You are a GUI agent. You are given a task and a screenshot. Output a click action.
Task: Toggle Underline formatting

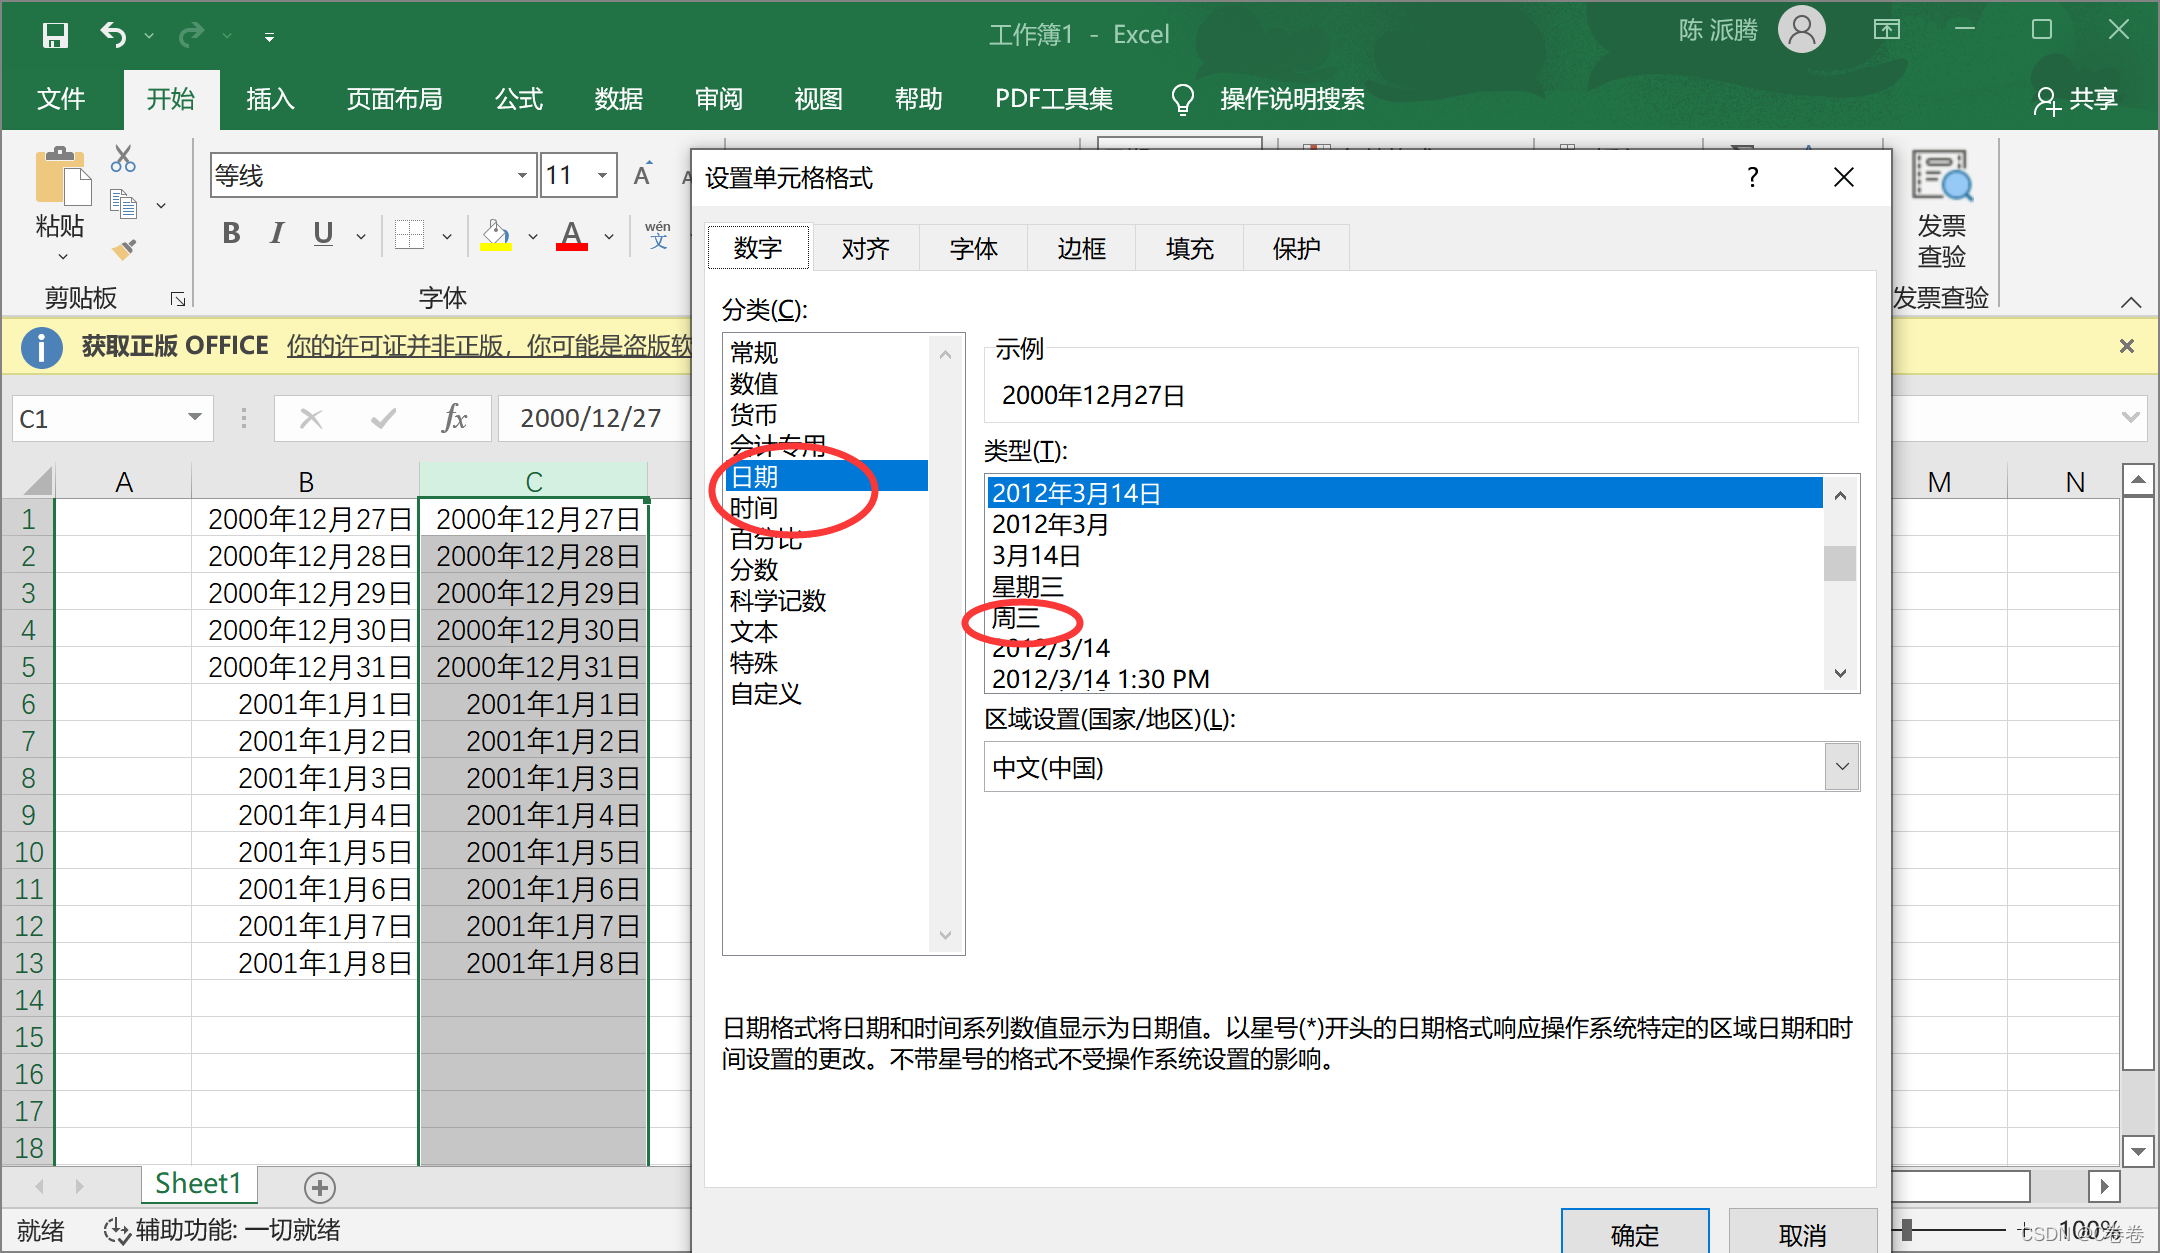(x=323, y=234)
